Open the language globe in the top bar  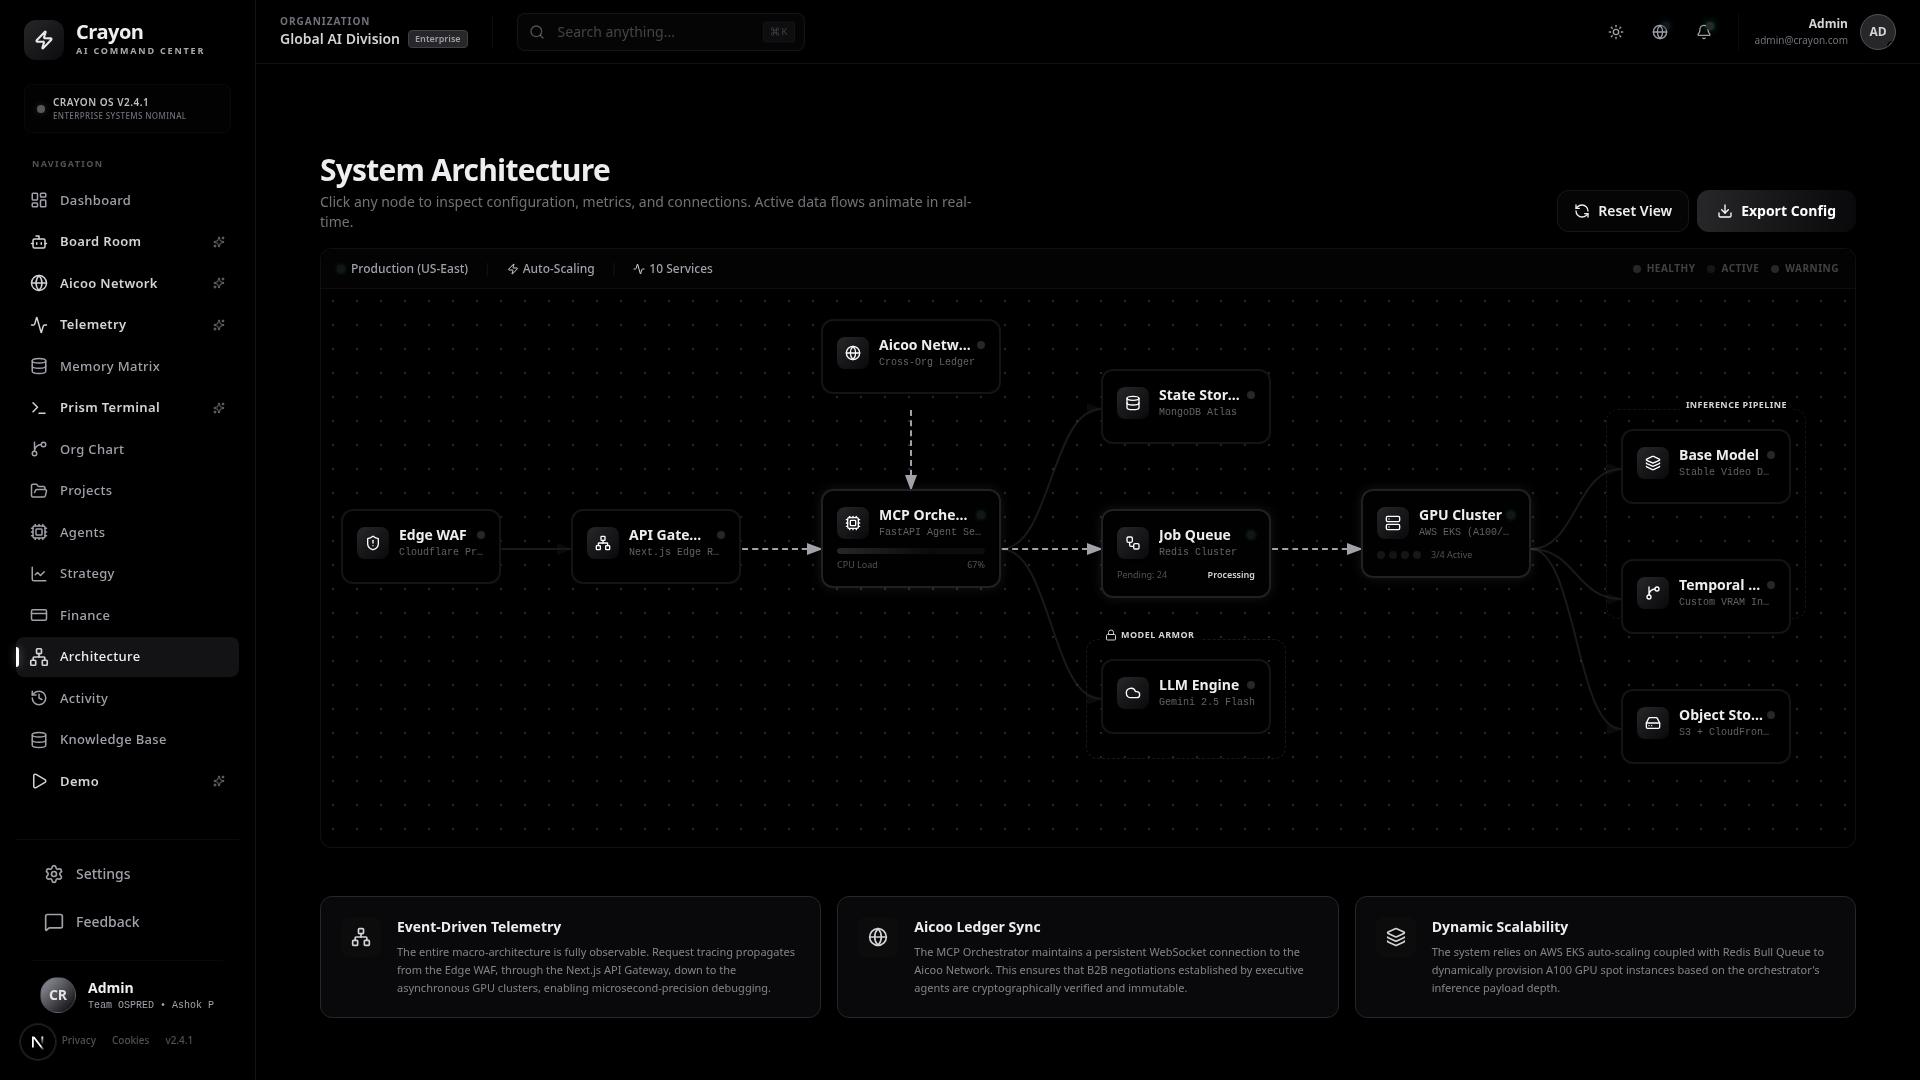1660,32
